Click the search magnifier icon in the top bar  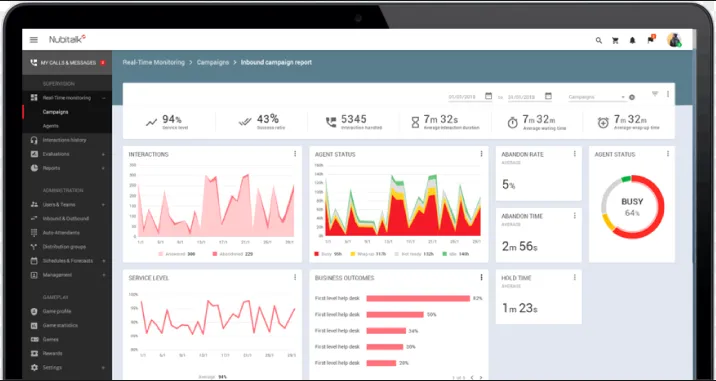[599, 40]
